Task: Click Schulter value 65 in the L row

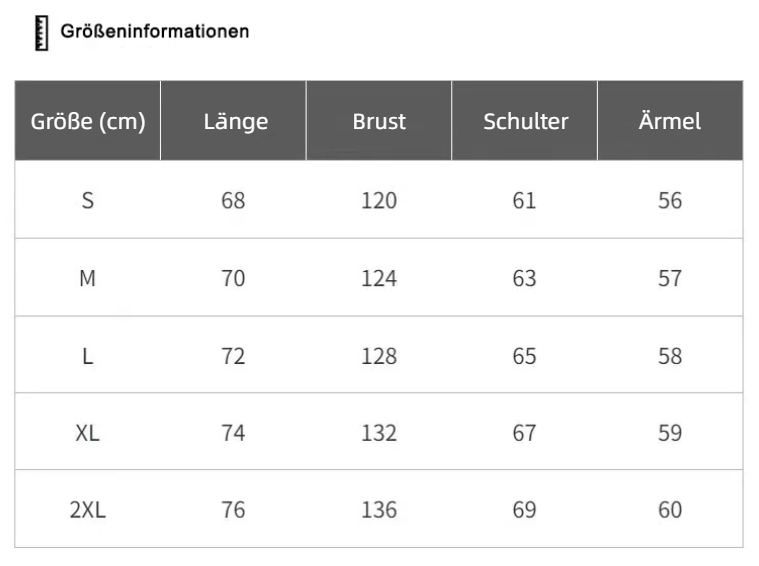Action: click(524, 356)
